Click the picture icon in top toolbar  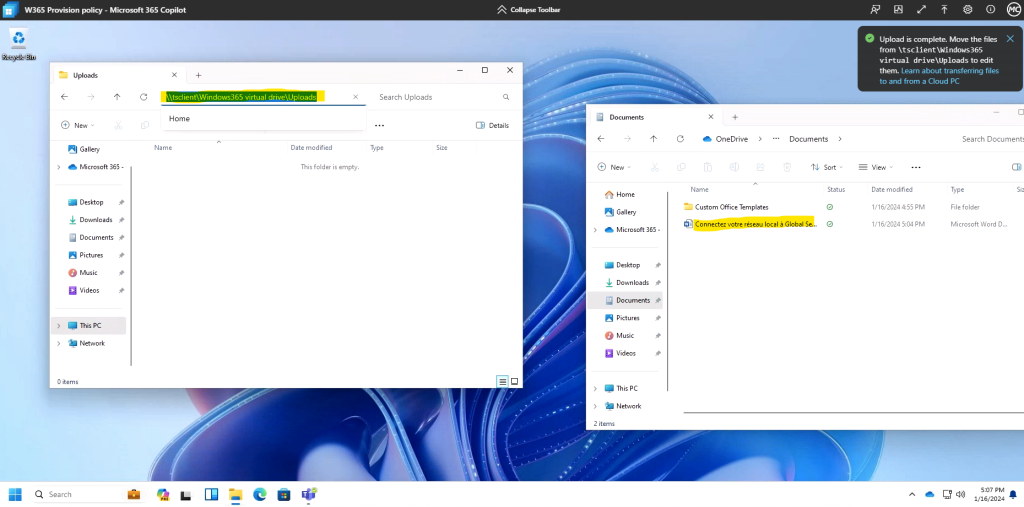pyautogui.click(x=898, y=10)
